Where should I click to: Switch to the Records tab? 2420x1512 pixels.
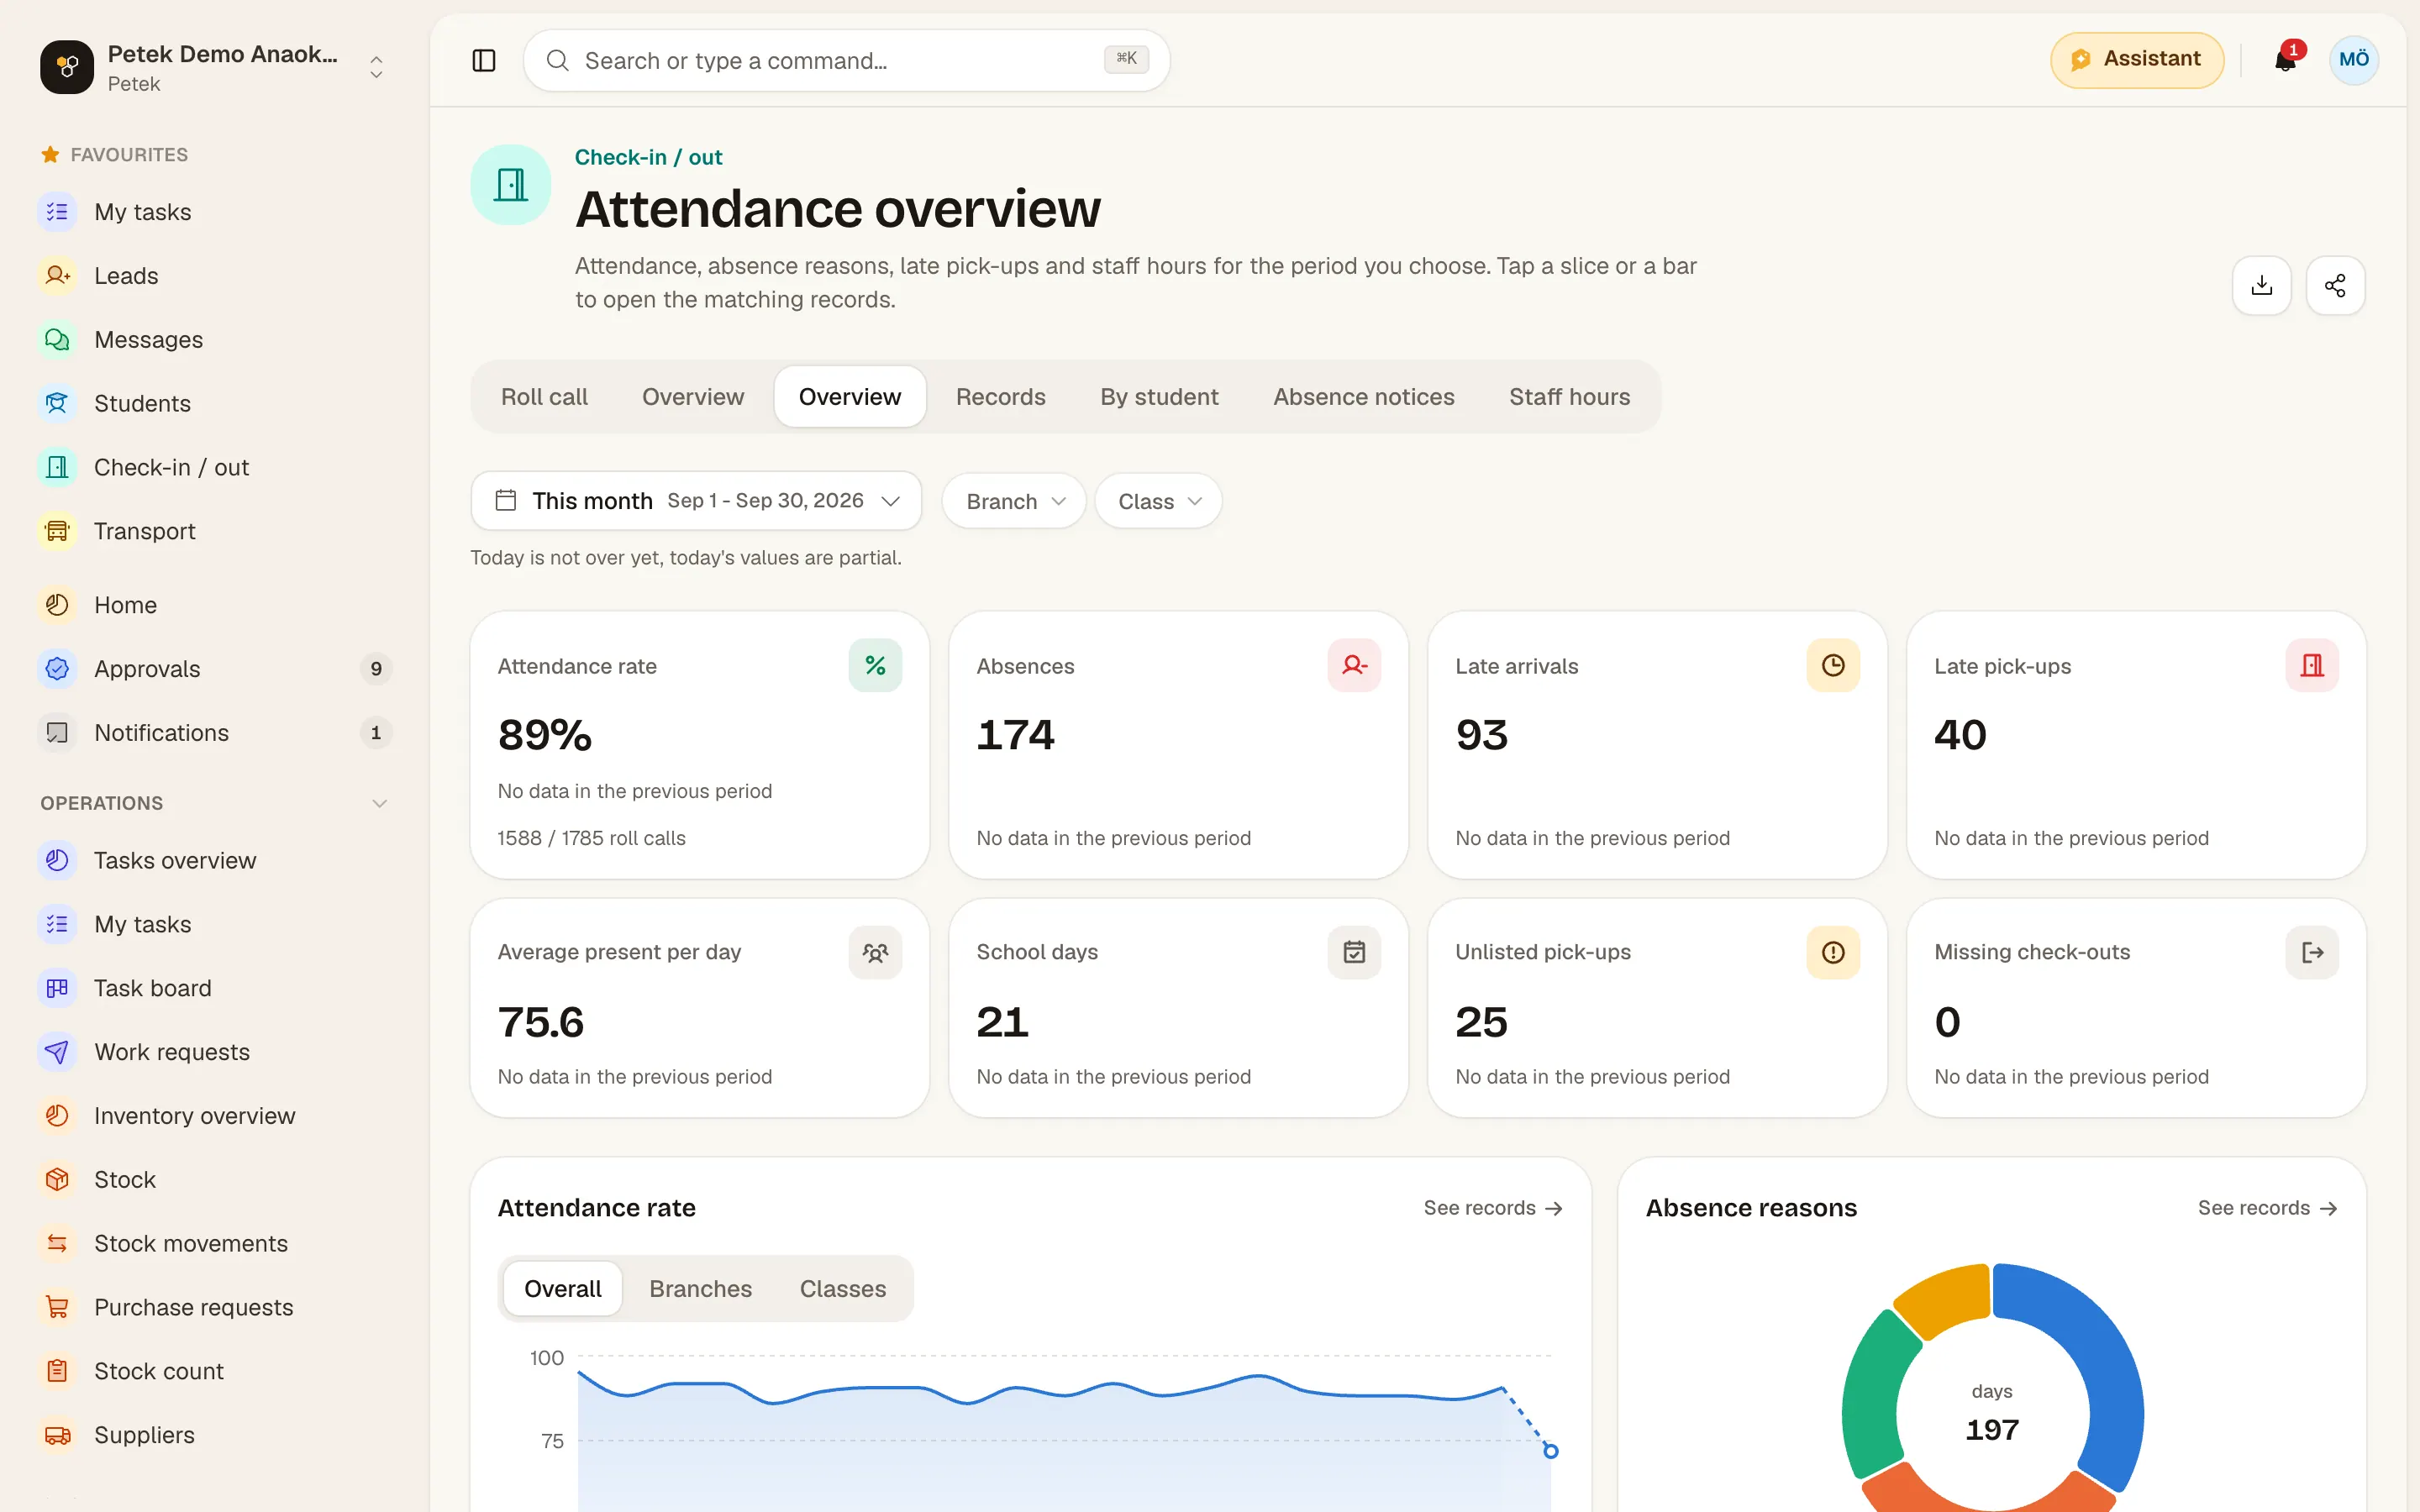[1000, 397]
